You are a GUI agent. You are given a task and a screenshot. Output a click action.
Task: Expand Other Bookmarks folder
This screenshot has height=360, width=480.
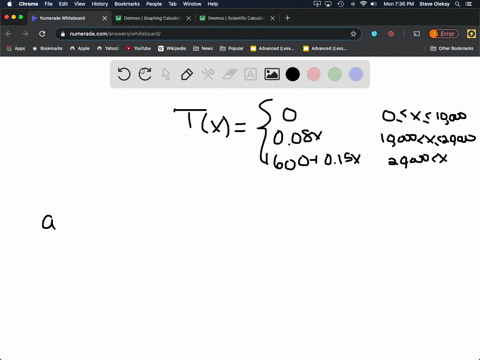coord(452,48)
